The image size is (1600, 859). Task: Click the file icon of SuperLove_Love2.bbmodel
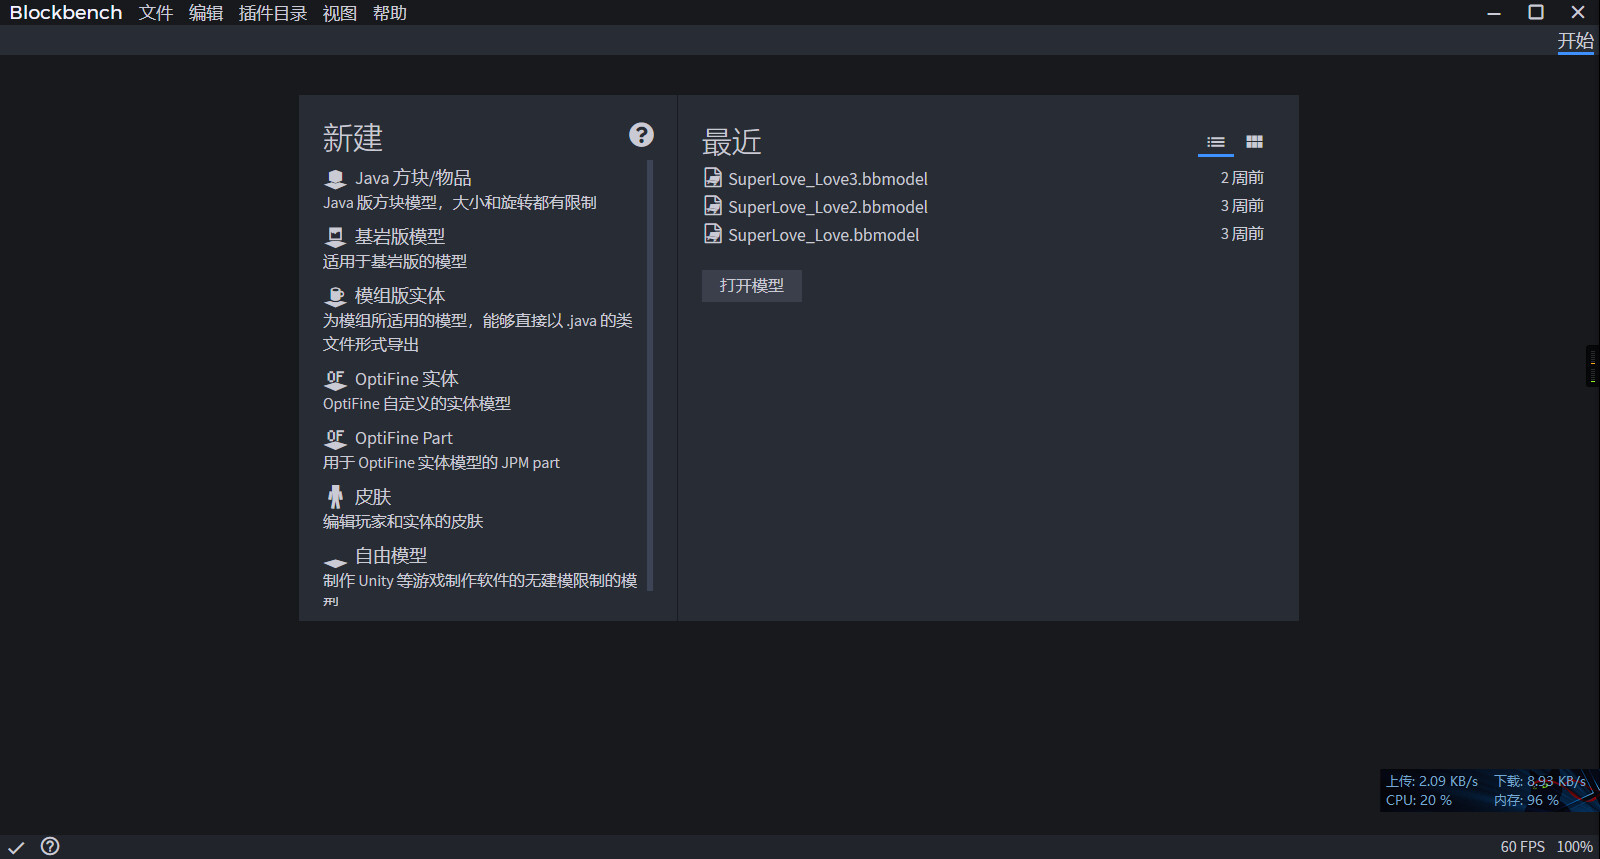(x=713, y=206)
